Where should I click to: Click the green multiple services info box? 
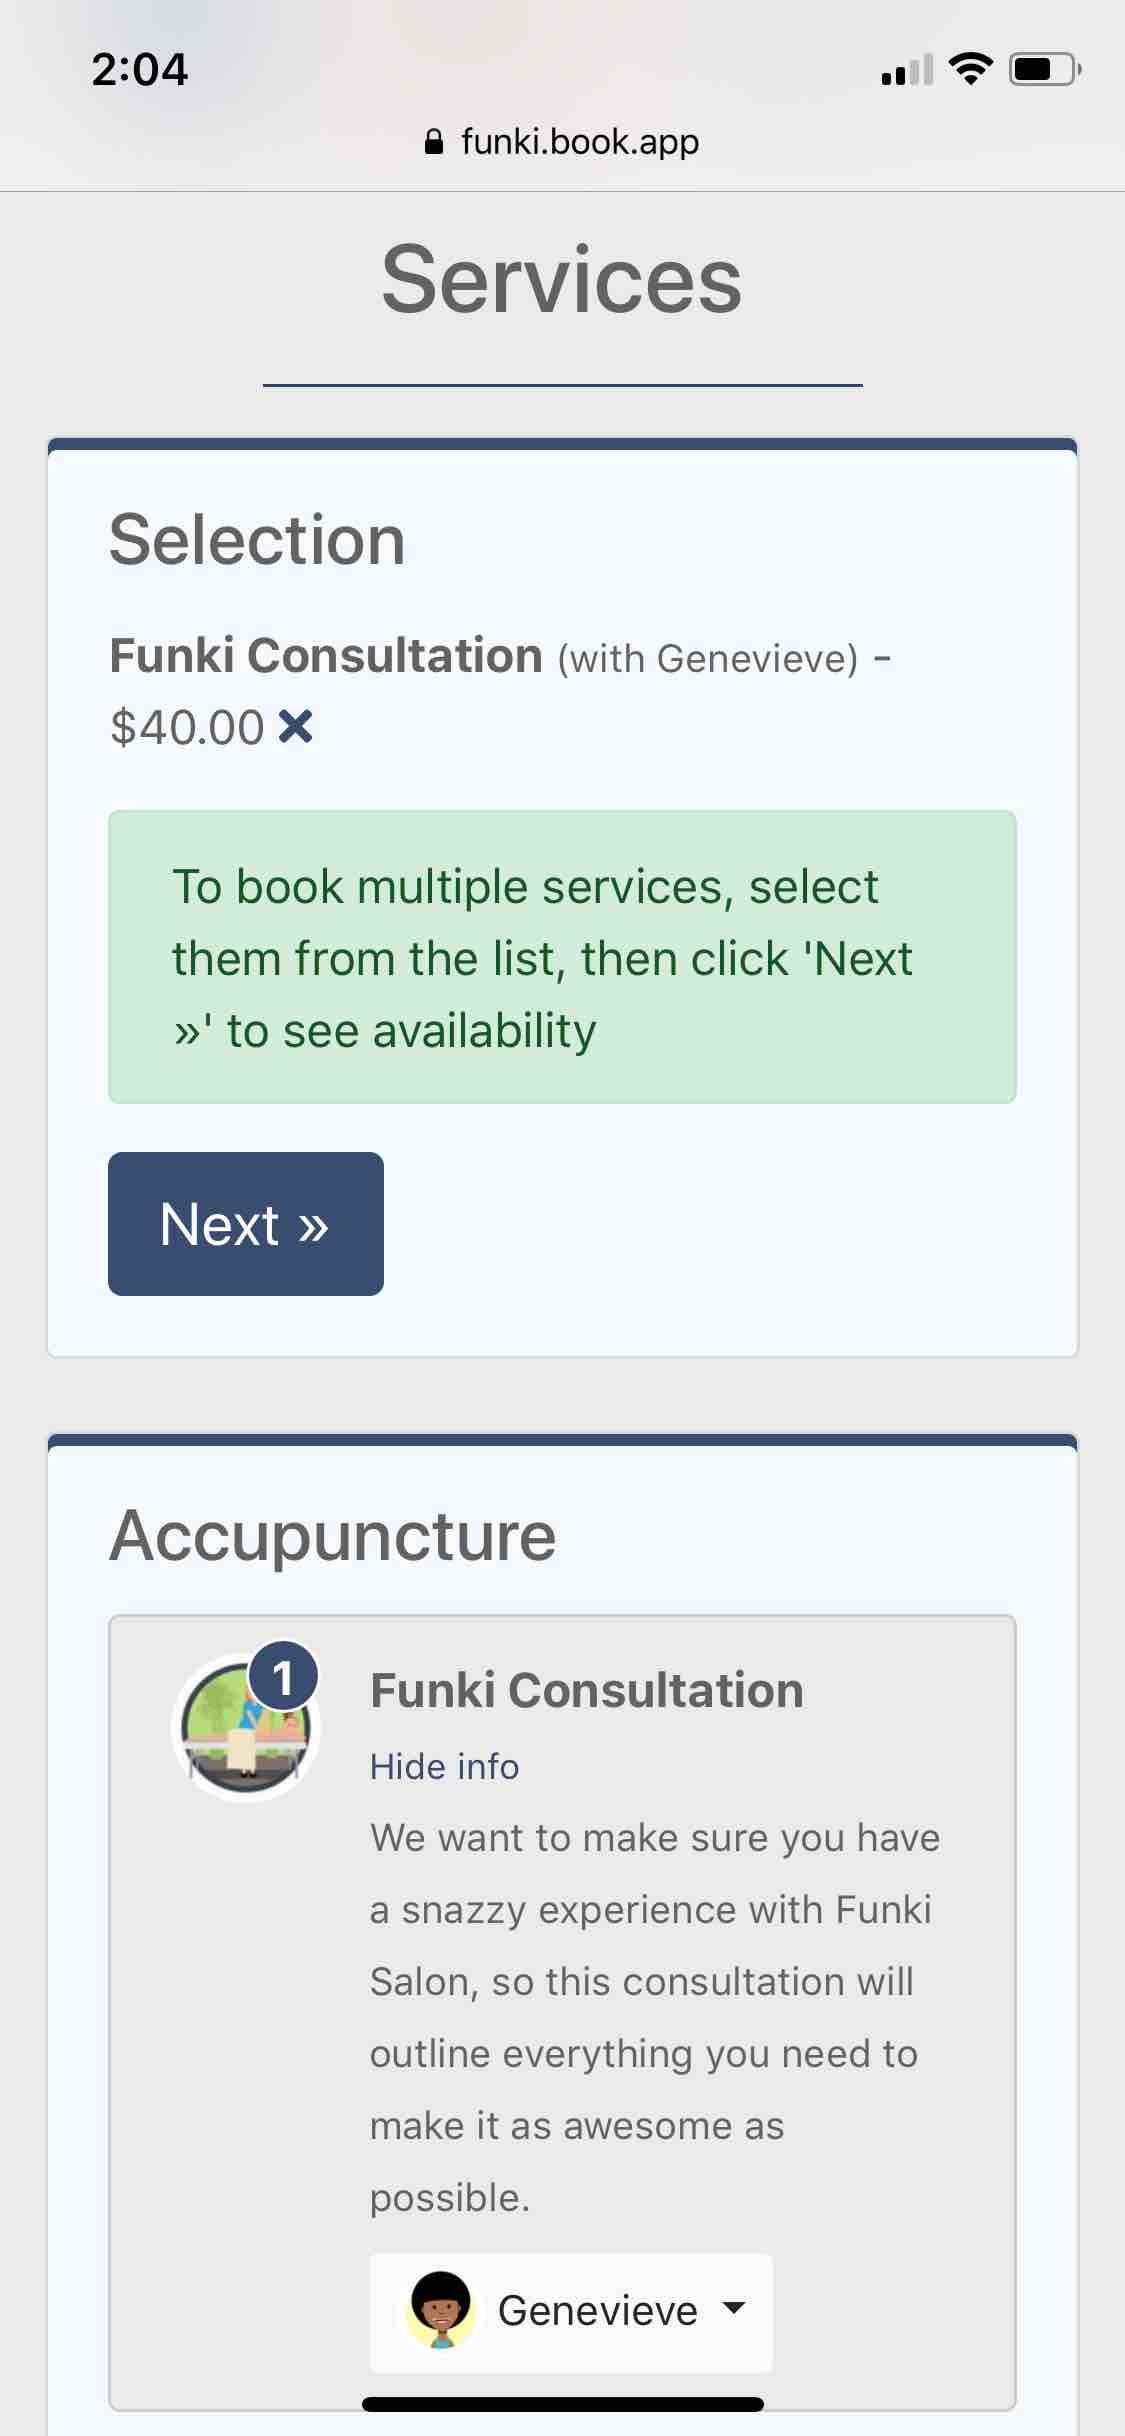pyautogui.click(x=562, y=957)
